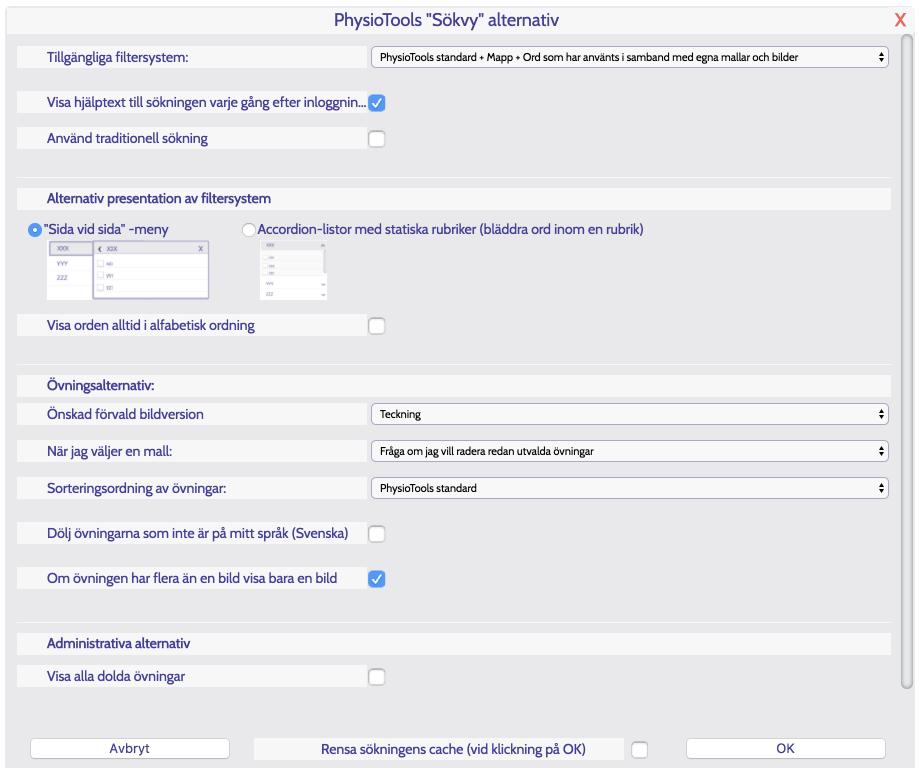Click the Önskad förvald bildversion label
The height and width of the screenshot is (768, 921).
pyautogui.click(x=125, y=415)
